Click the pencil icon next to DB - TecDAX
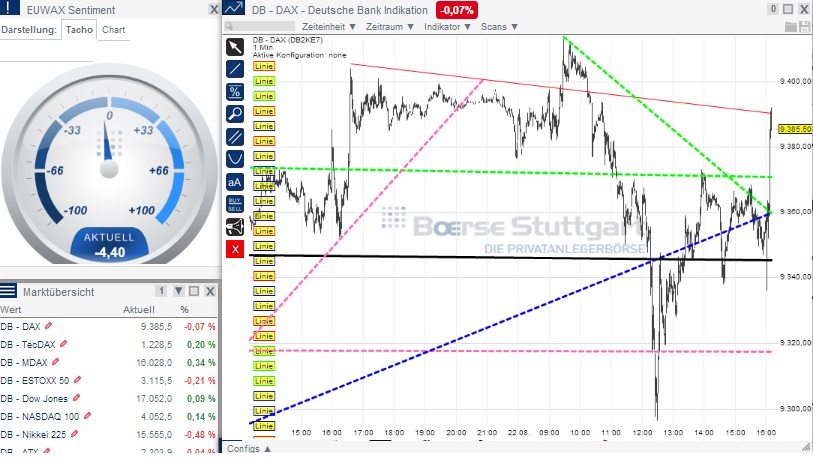The width and height of the screenshot is (813, 461). [x=64, y=344]
